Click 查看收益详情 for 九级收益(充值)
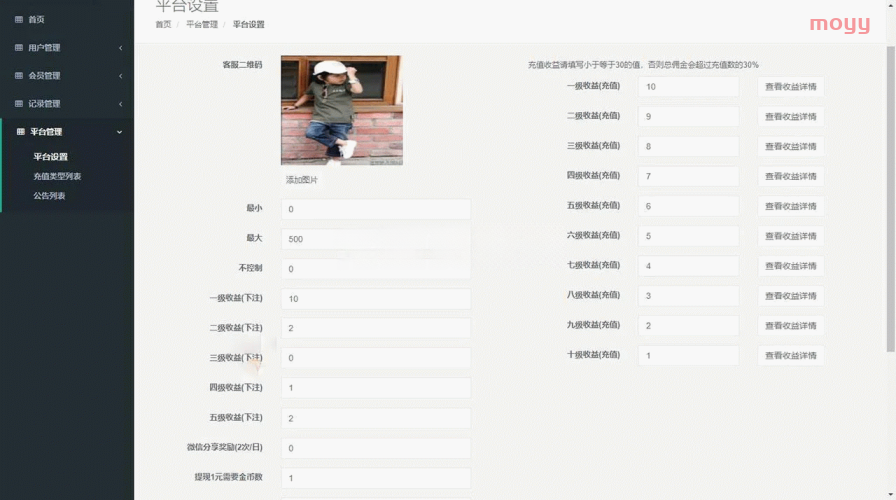The width and height of the screenshot is (896, 500). (791, 326)
